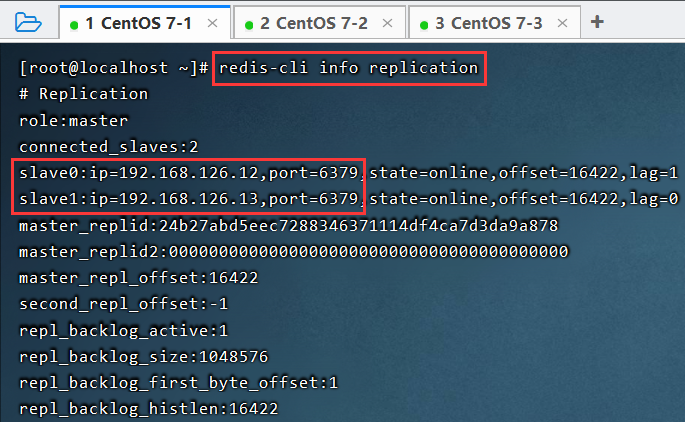Click the 'role:master' line
Image resolution: width=685 pixels, height=422 pixels.
73,121
